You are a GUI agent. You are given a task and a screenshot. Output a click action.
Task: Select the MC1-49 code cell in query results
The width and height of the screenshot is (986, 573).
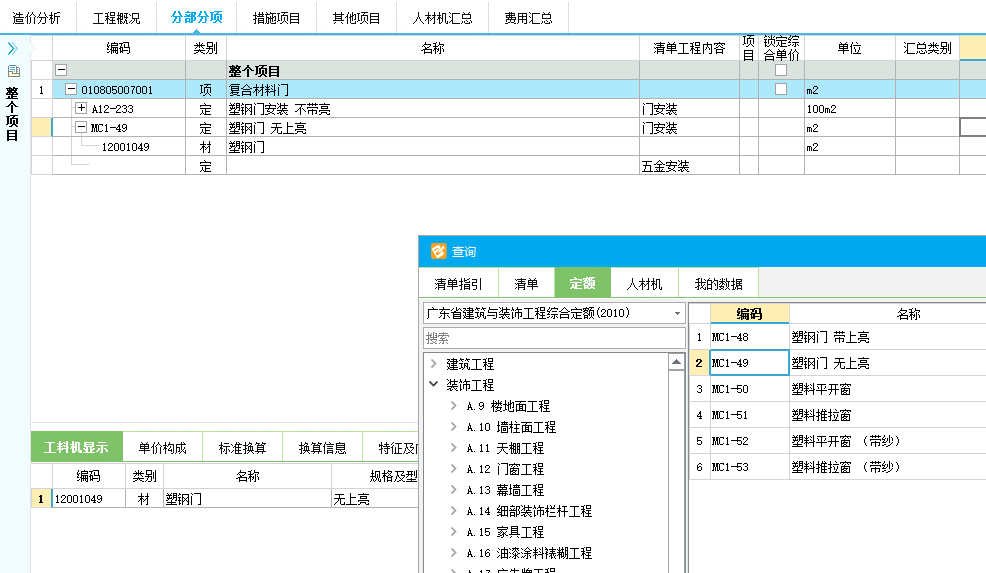pos(749,363)
